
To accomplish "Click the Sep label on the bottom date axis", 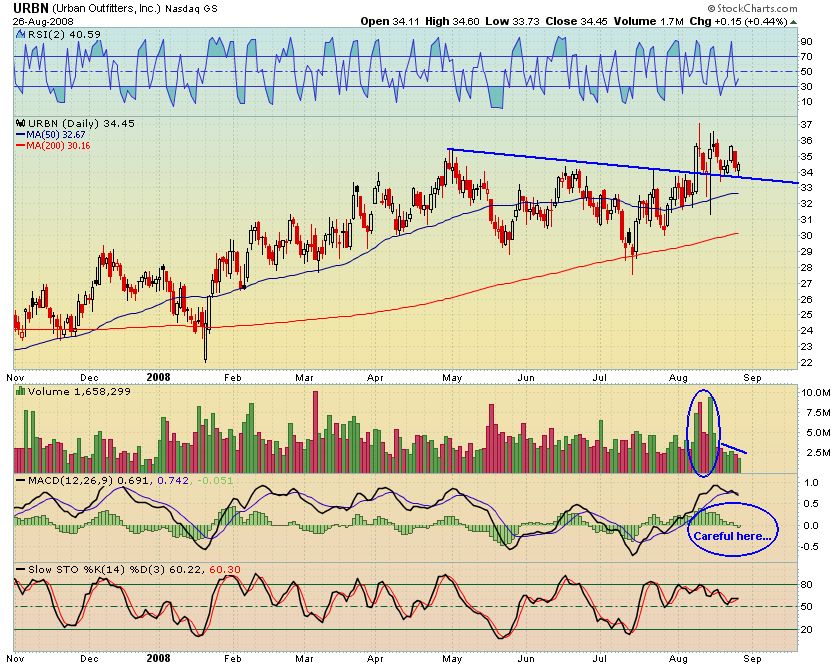I will (753, 659).
